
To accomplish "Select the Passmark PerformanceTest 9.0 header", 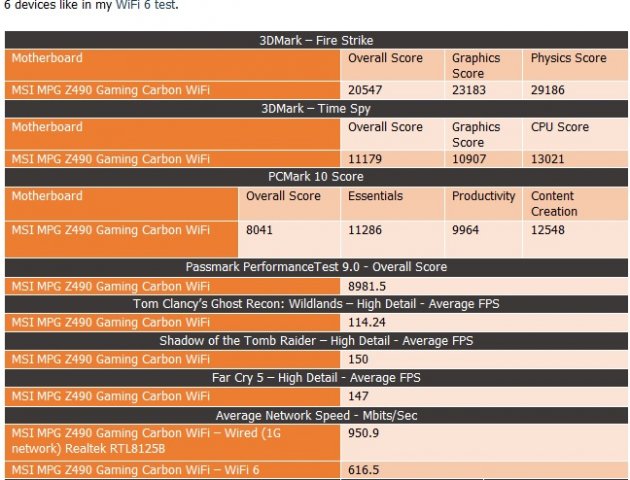I will pyautogui.click(x=316, y=267).
